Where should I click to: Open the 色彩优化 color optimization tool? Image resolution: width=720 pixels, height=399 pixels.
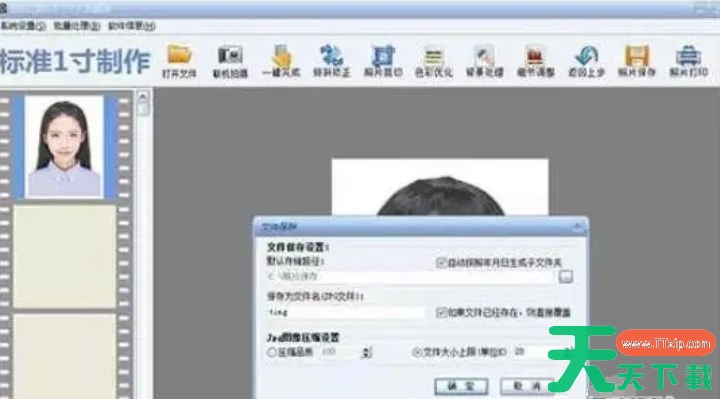coord(433,61)
